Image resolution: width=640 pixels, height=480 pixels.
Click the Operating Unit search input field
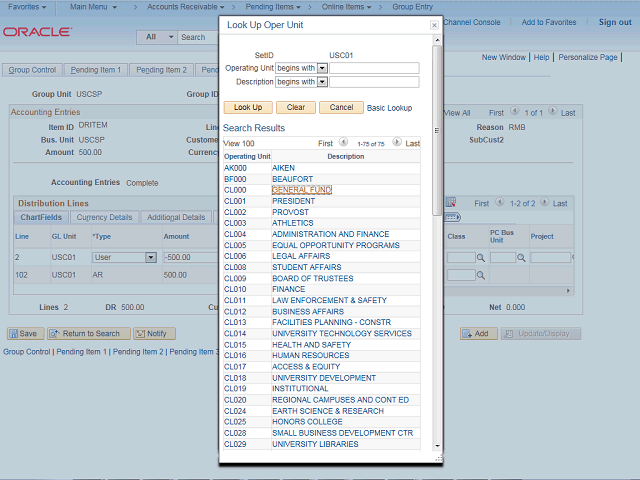click(374, 68)
